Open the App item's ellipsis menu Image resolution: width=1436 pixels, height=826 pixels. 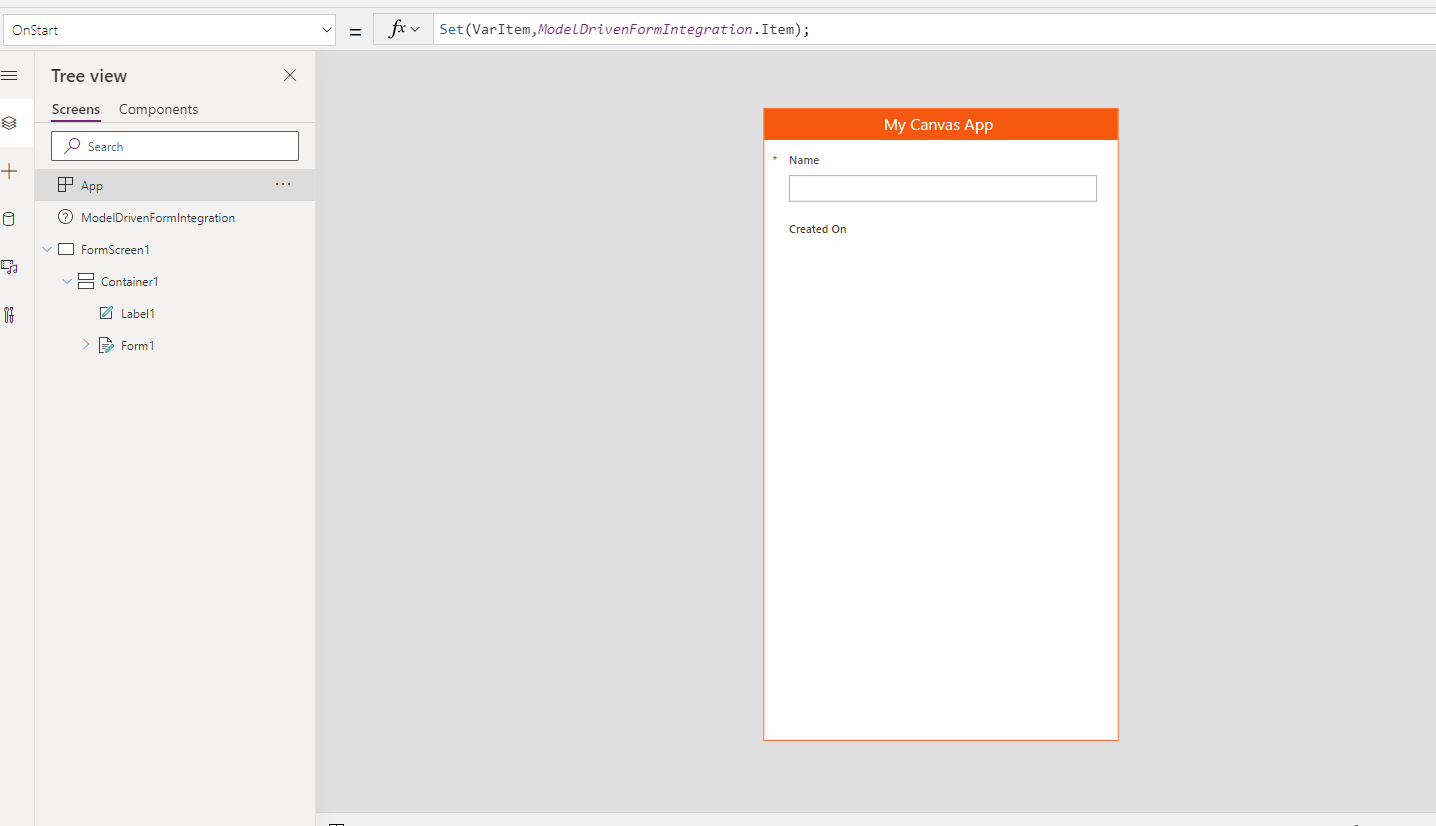click(x=283, y=185)
